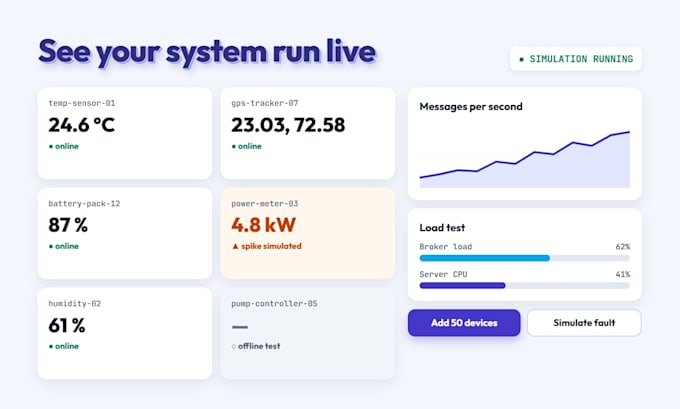This screenshot has height=409, width=680.
Task: Click the online status under humidity-02
Action: (64, 346)
